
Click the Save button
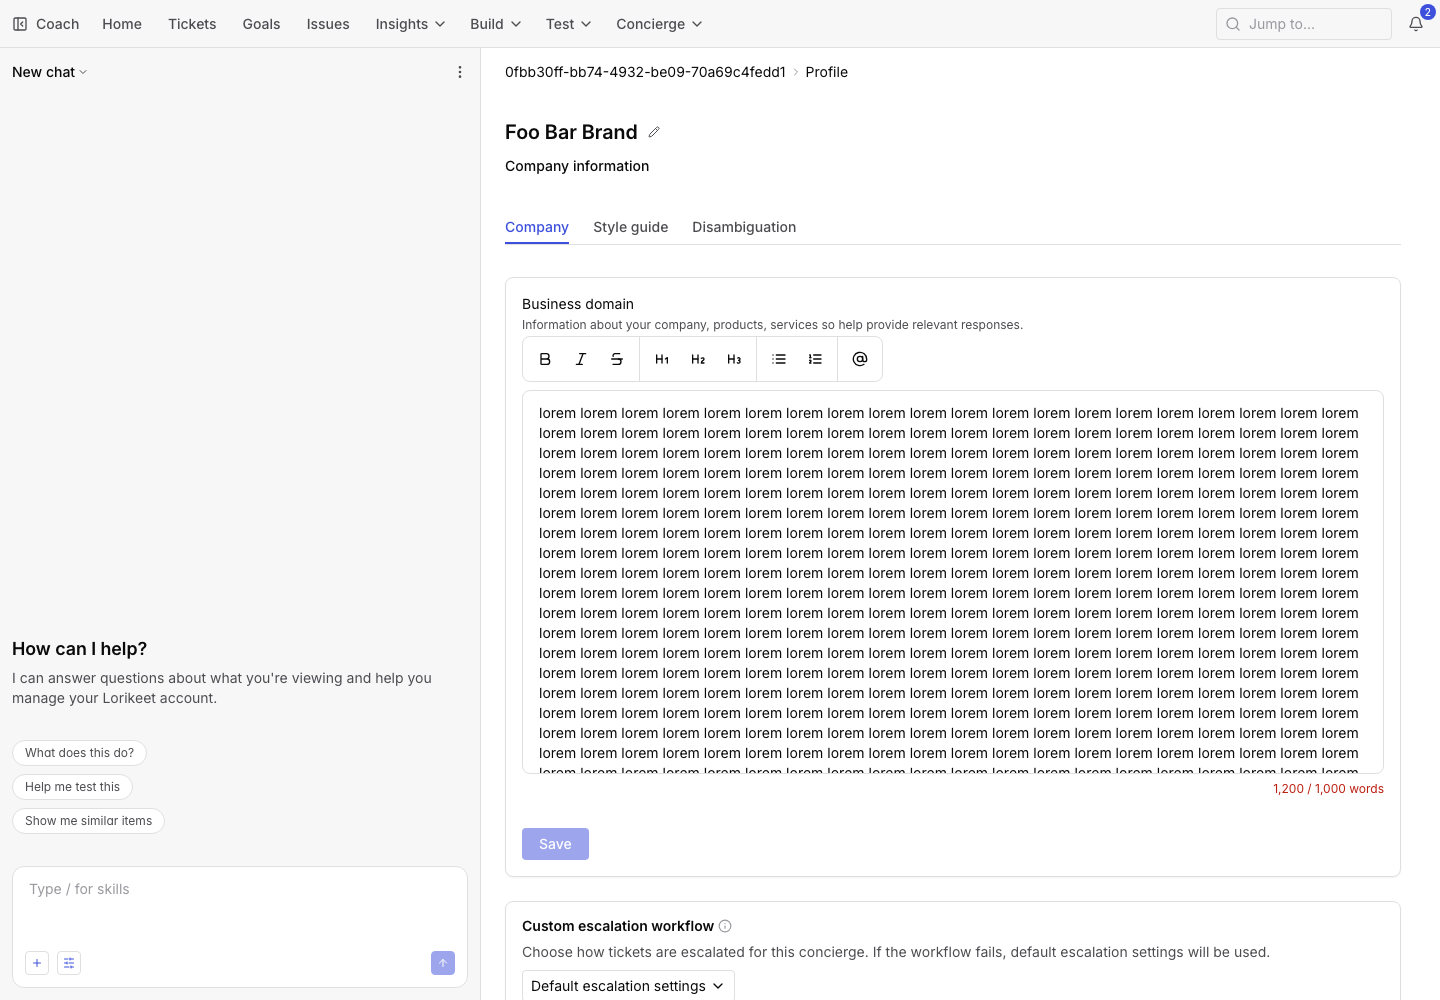tap(555, 844)
